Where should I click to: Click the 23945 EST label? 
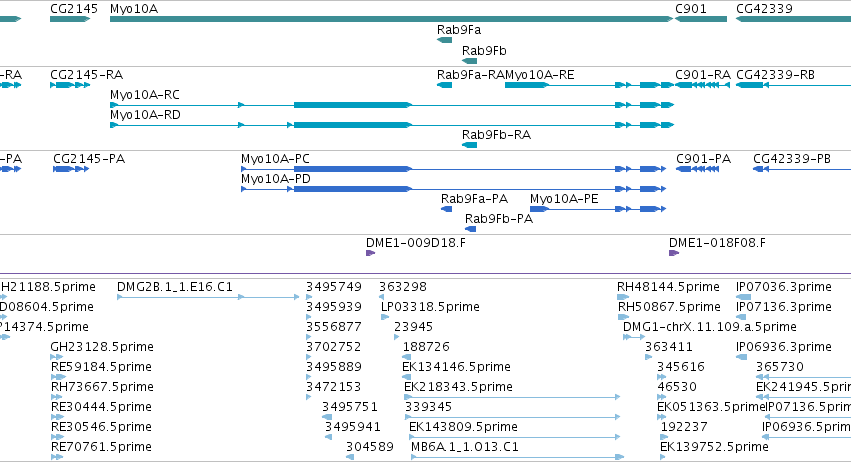point(414,327)
